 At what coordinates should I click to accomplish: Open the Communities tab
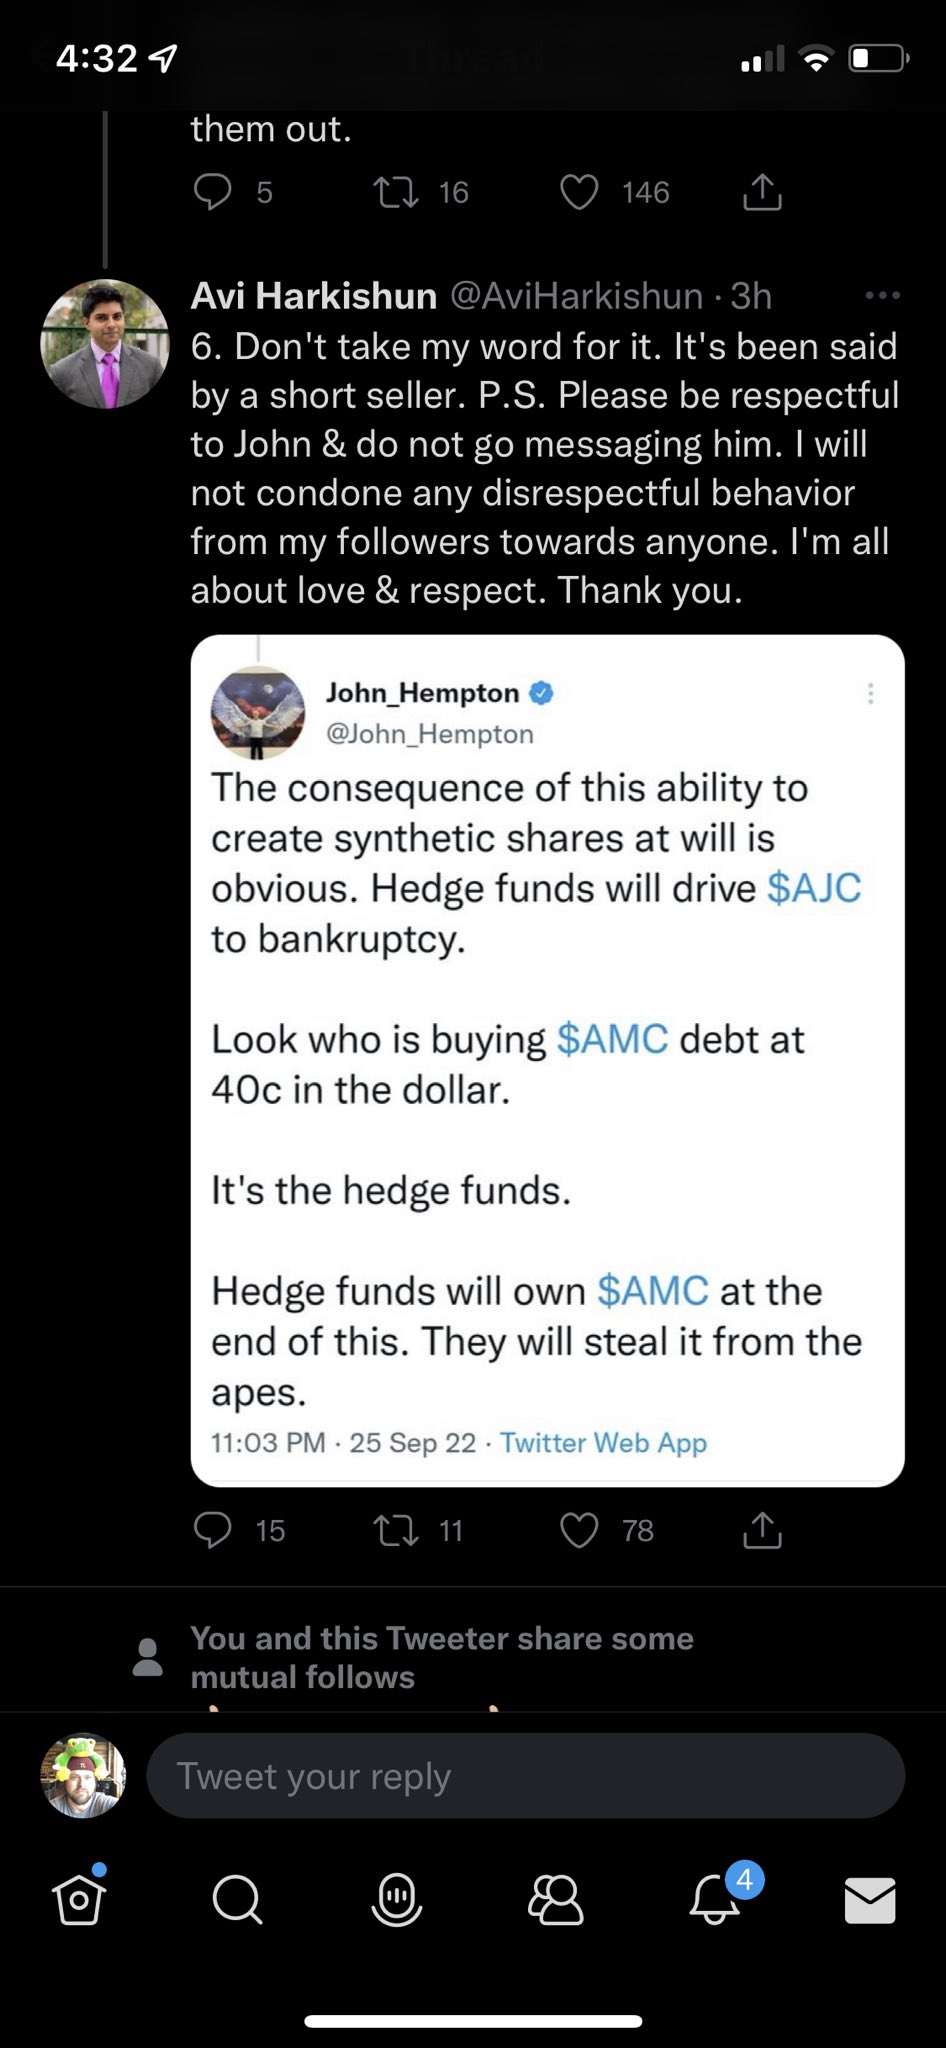(555, 1897)
